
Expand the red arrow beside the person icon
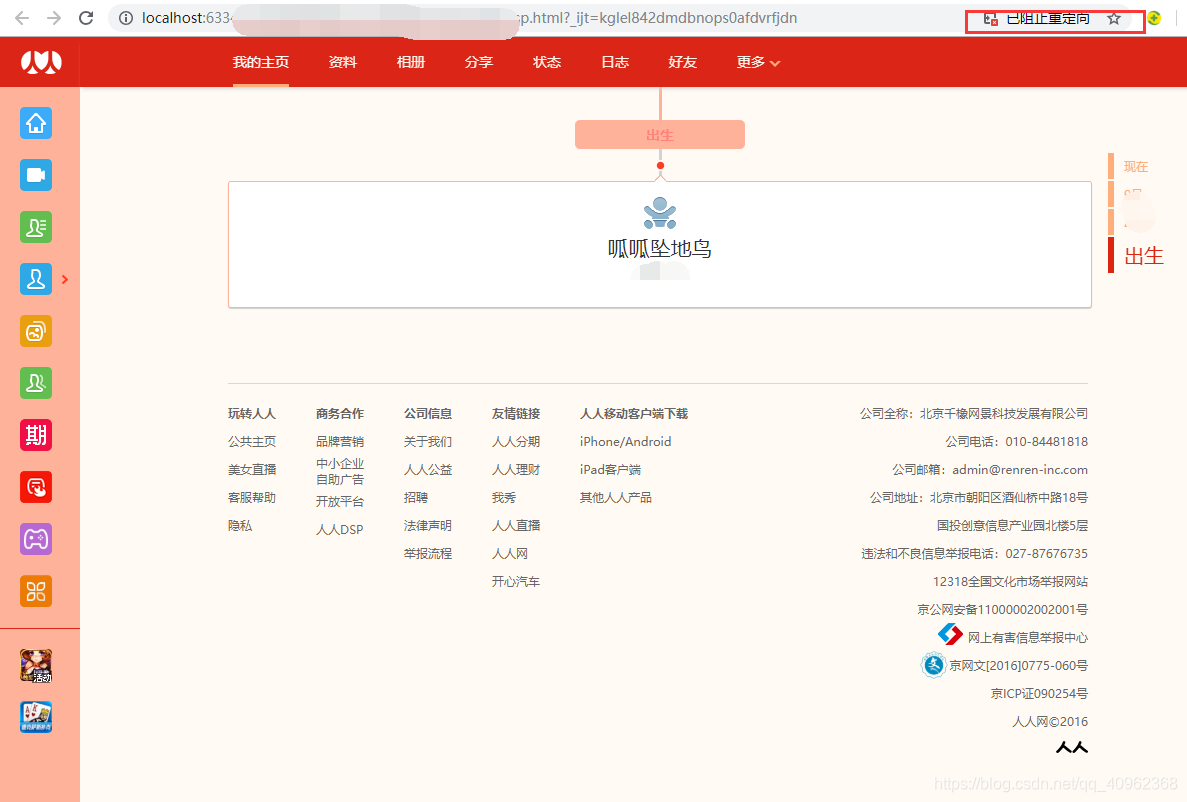click(65, 279)
